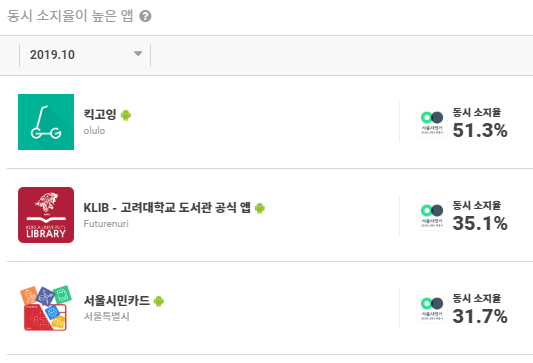The image size is (533, 363).
Task: Click the overlap icon next to 51.3%
Action: click(432, 122)
